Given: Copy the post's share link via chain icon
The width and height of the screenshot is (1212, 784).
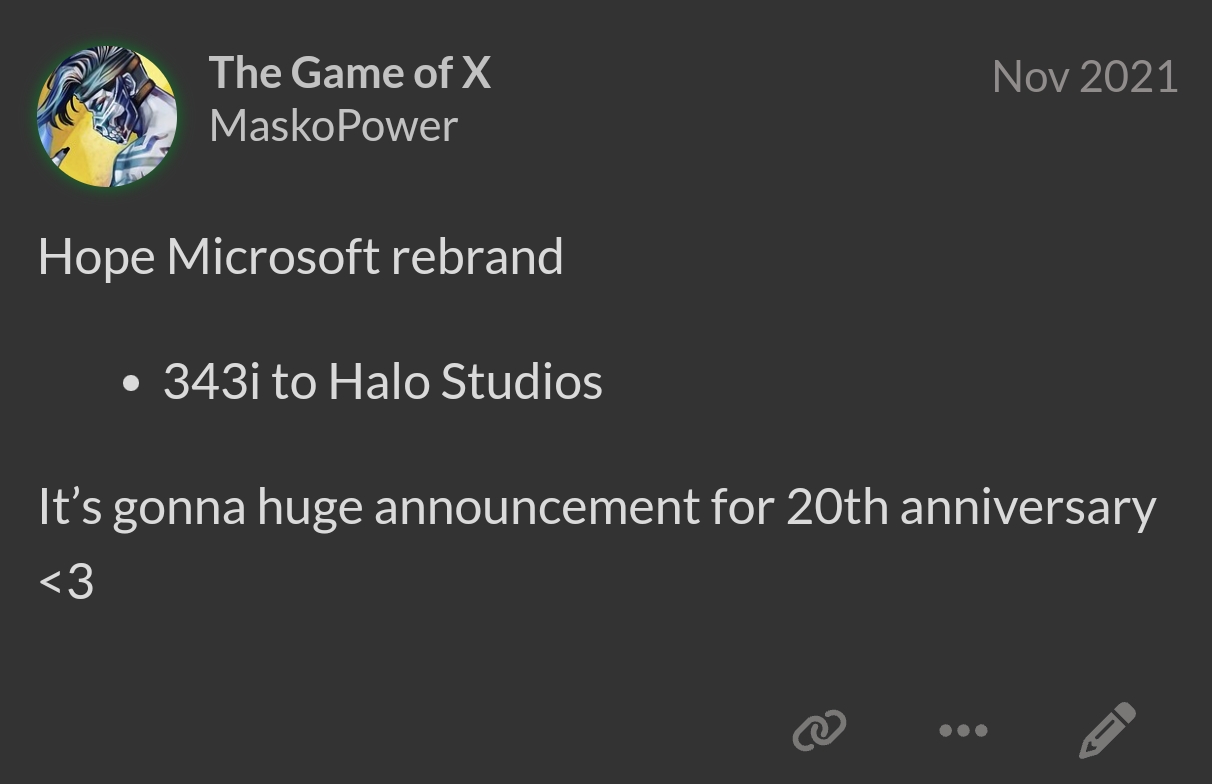Looking at the screenshot, I should 819,730.
